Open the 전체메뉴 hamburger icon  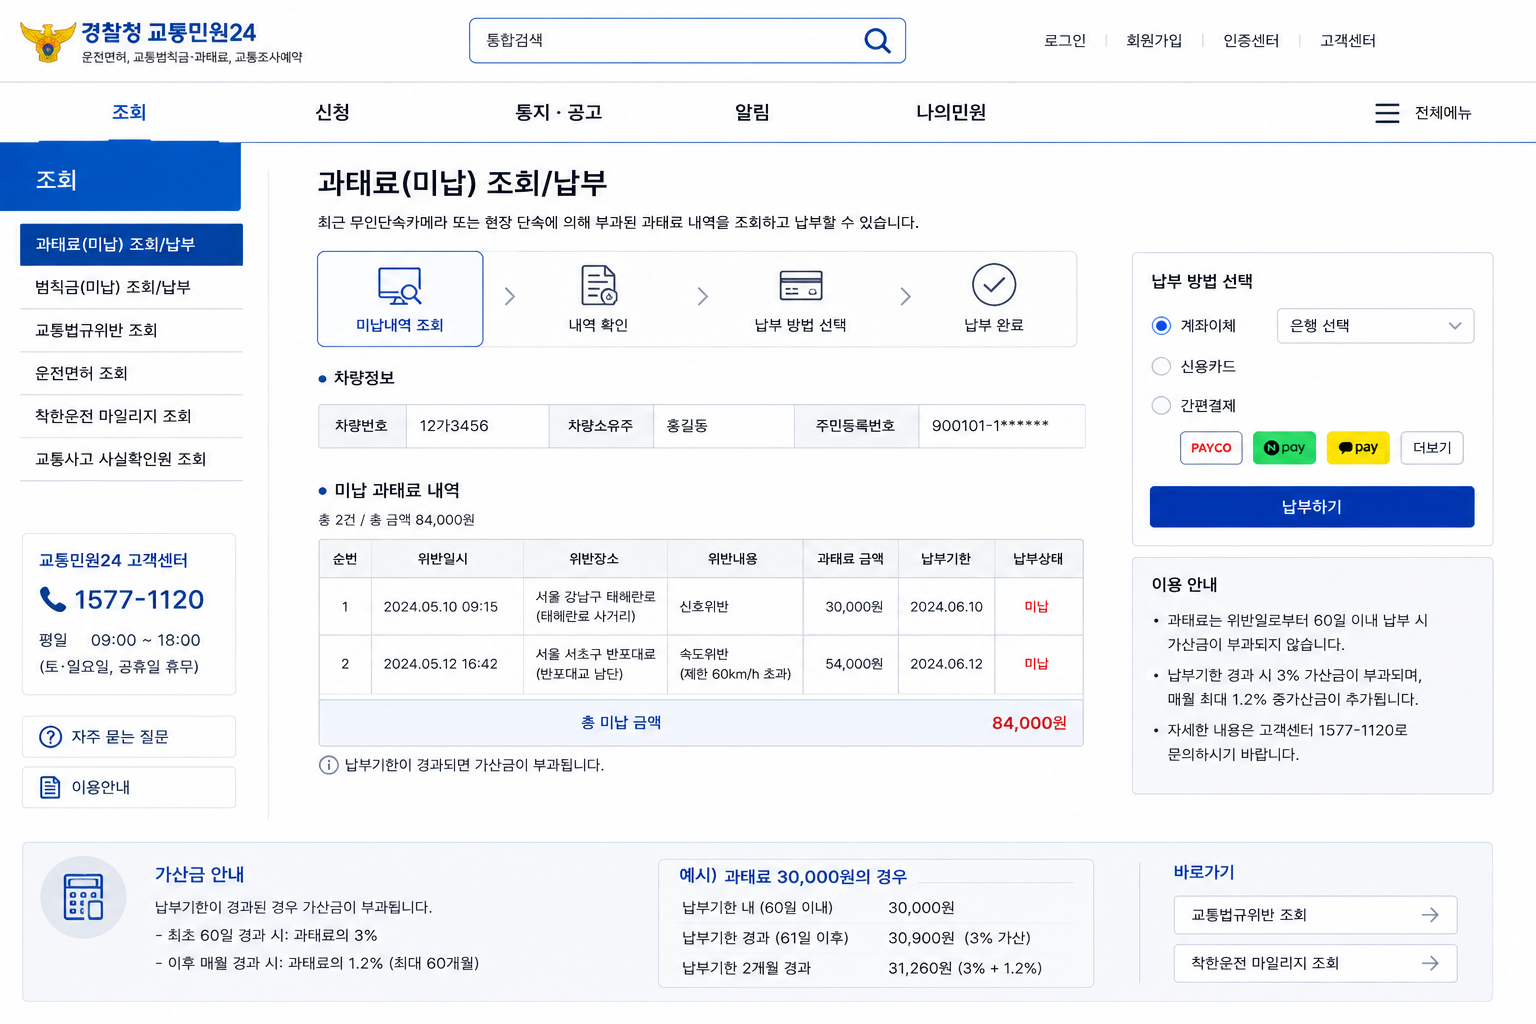(x=1387, y=113)
